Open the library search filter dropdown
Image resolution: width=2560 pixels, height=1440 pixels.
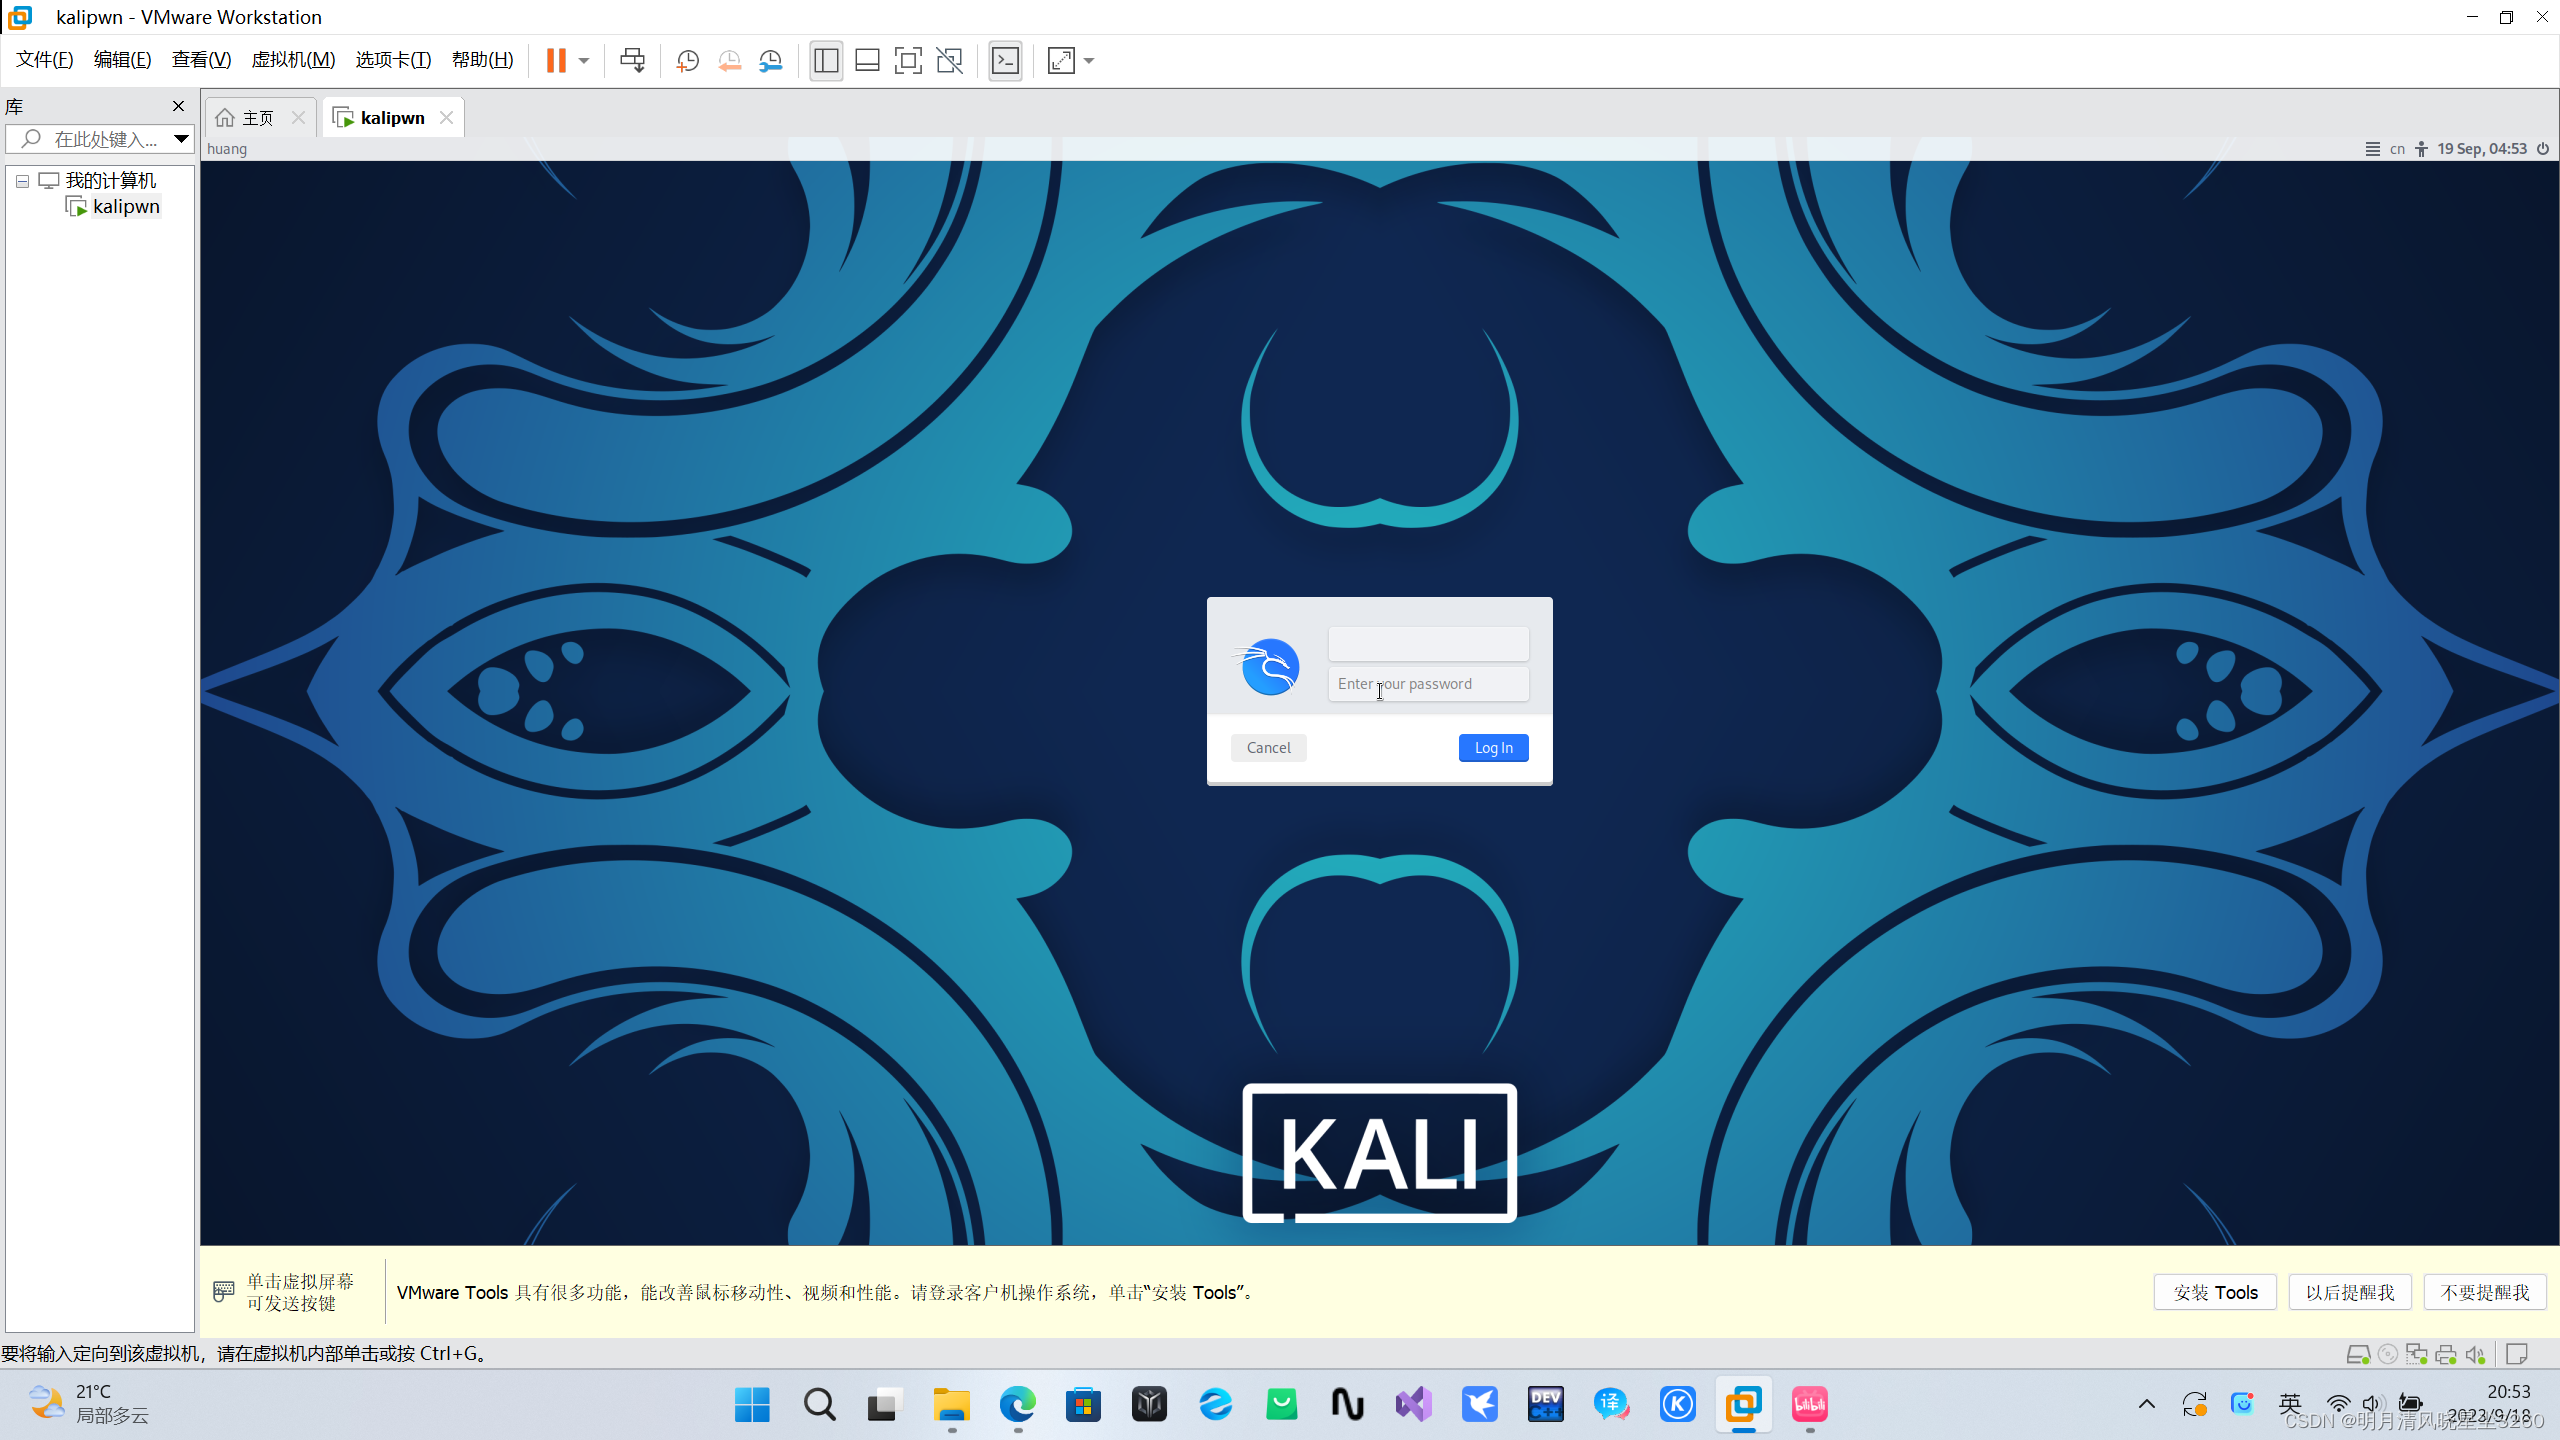[181, 139]
